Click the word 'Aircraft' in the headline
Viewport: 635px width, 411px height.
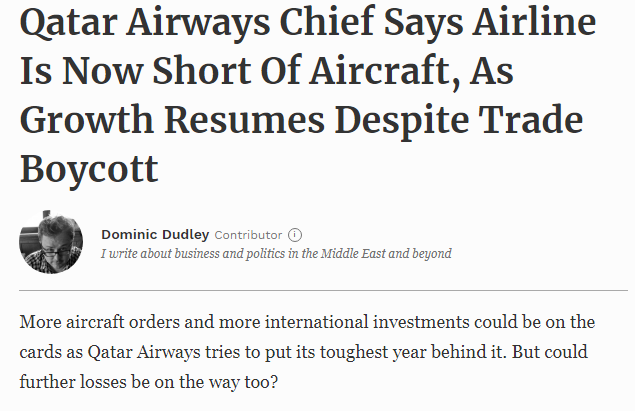click(385, 71)
